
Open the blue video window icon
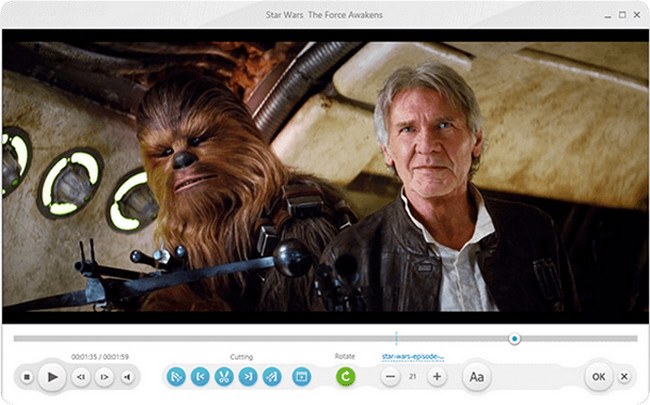coord(301,377)
